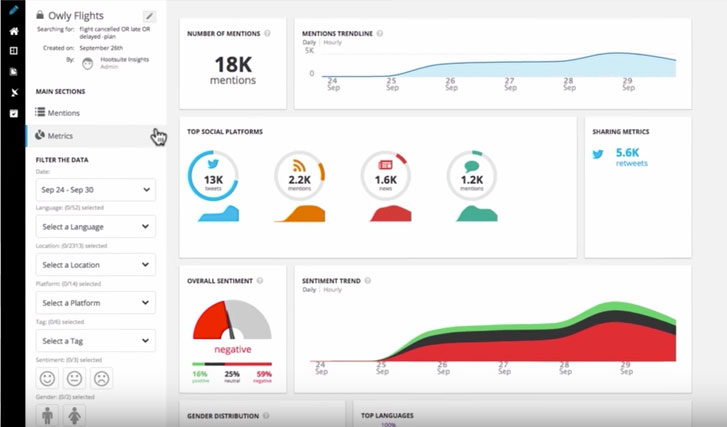727x427 pixels.
Task: Switch Mentions Trendline to Hourly
Action: (332, 42)
